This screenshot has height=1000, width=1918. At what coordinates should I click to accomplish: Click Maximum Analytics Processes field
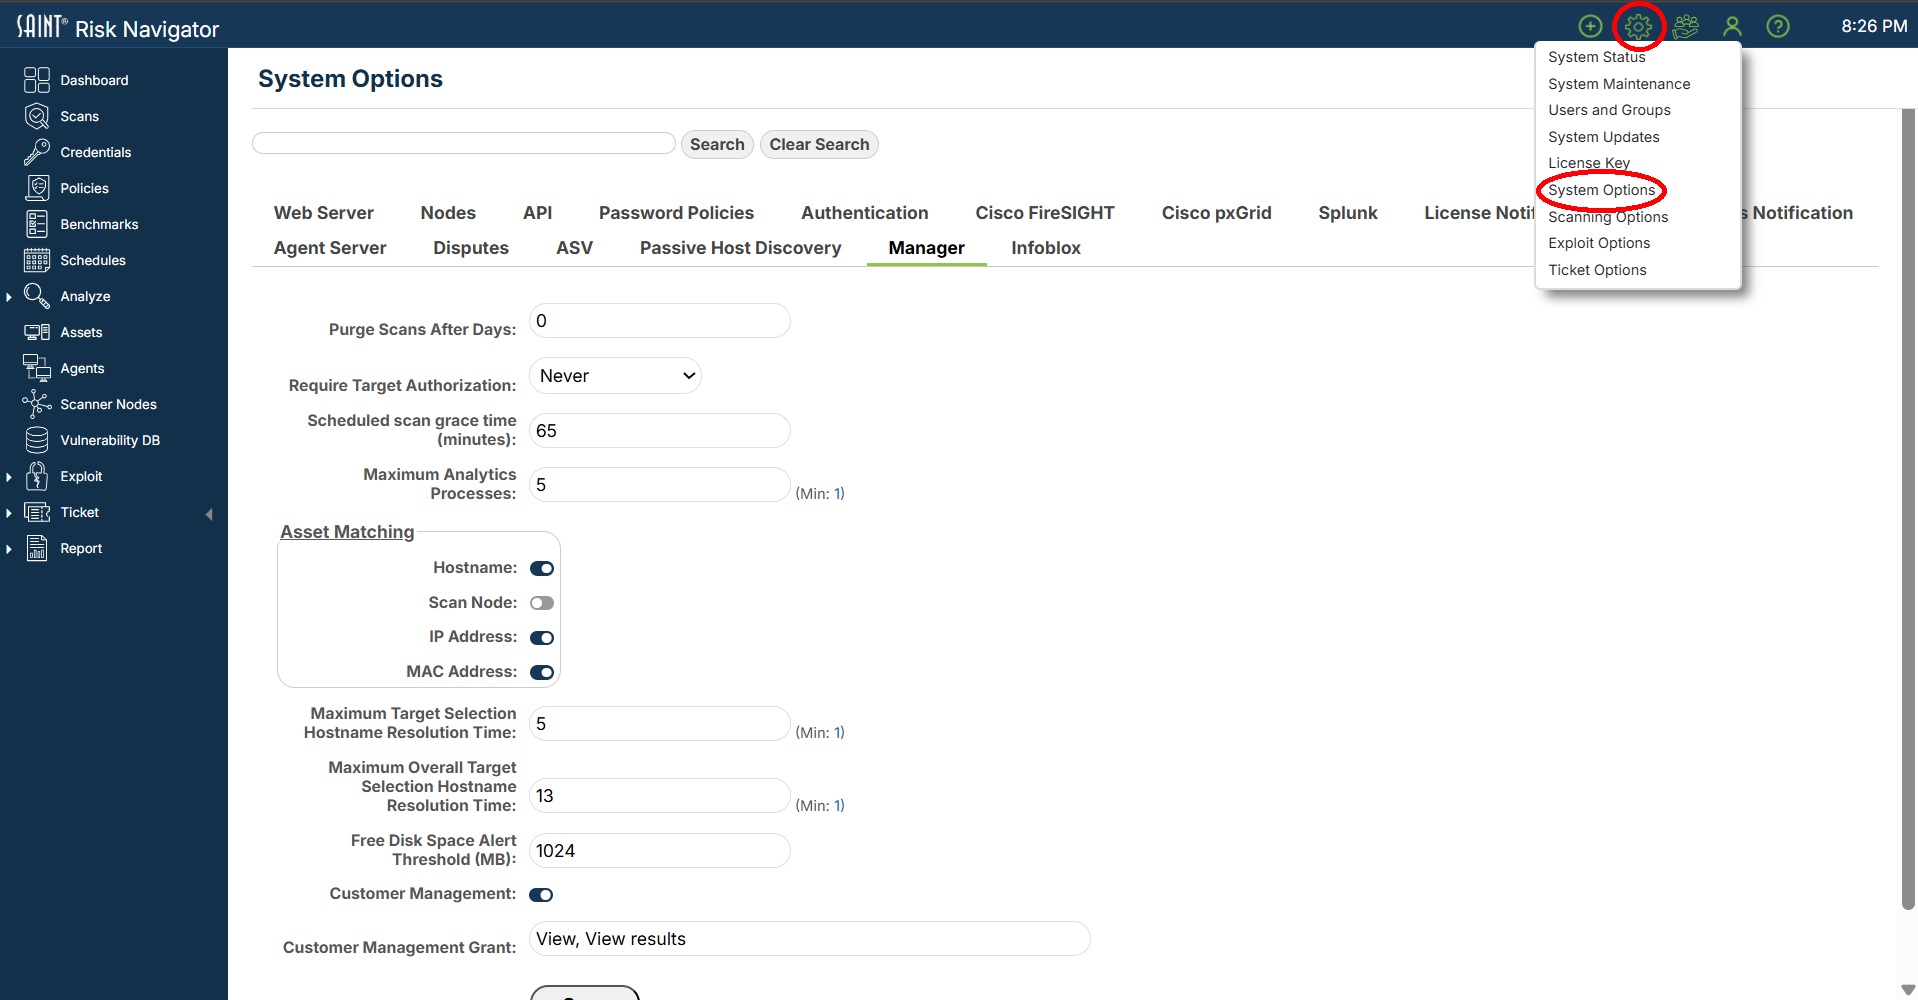pos(660,485)
